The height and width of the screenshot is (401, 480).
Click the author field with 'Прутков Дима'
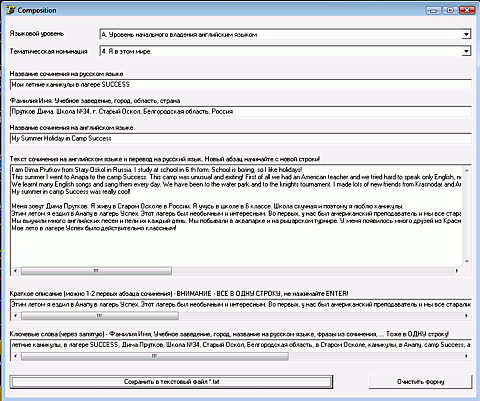(241, 111)
